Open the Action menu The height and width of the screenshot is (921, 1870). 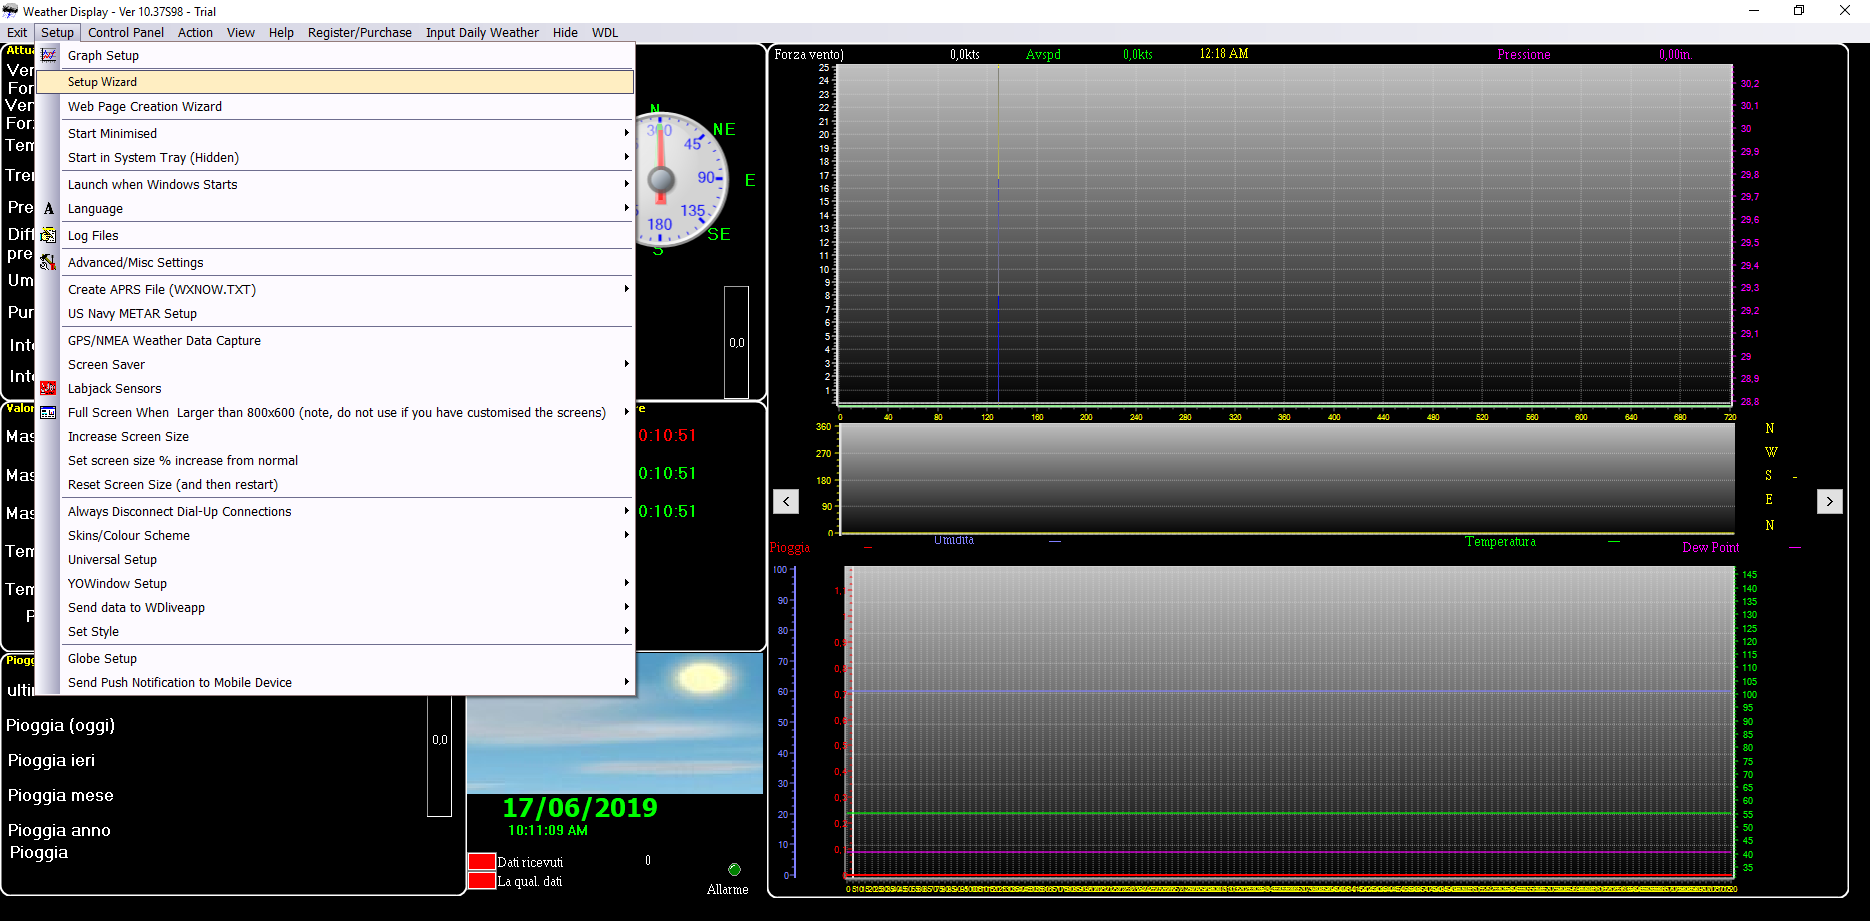[195, 32]
